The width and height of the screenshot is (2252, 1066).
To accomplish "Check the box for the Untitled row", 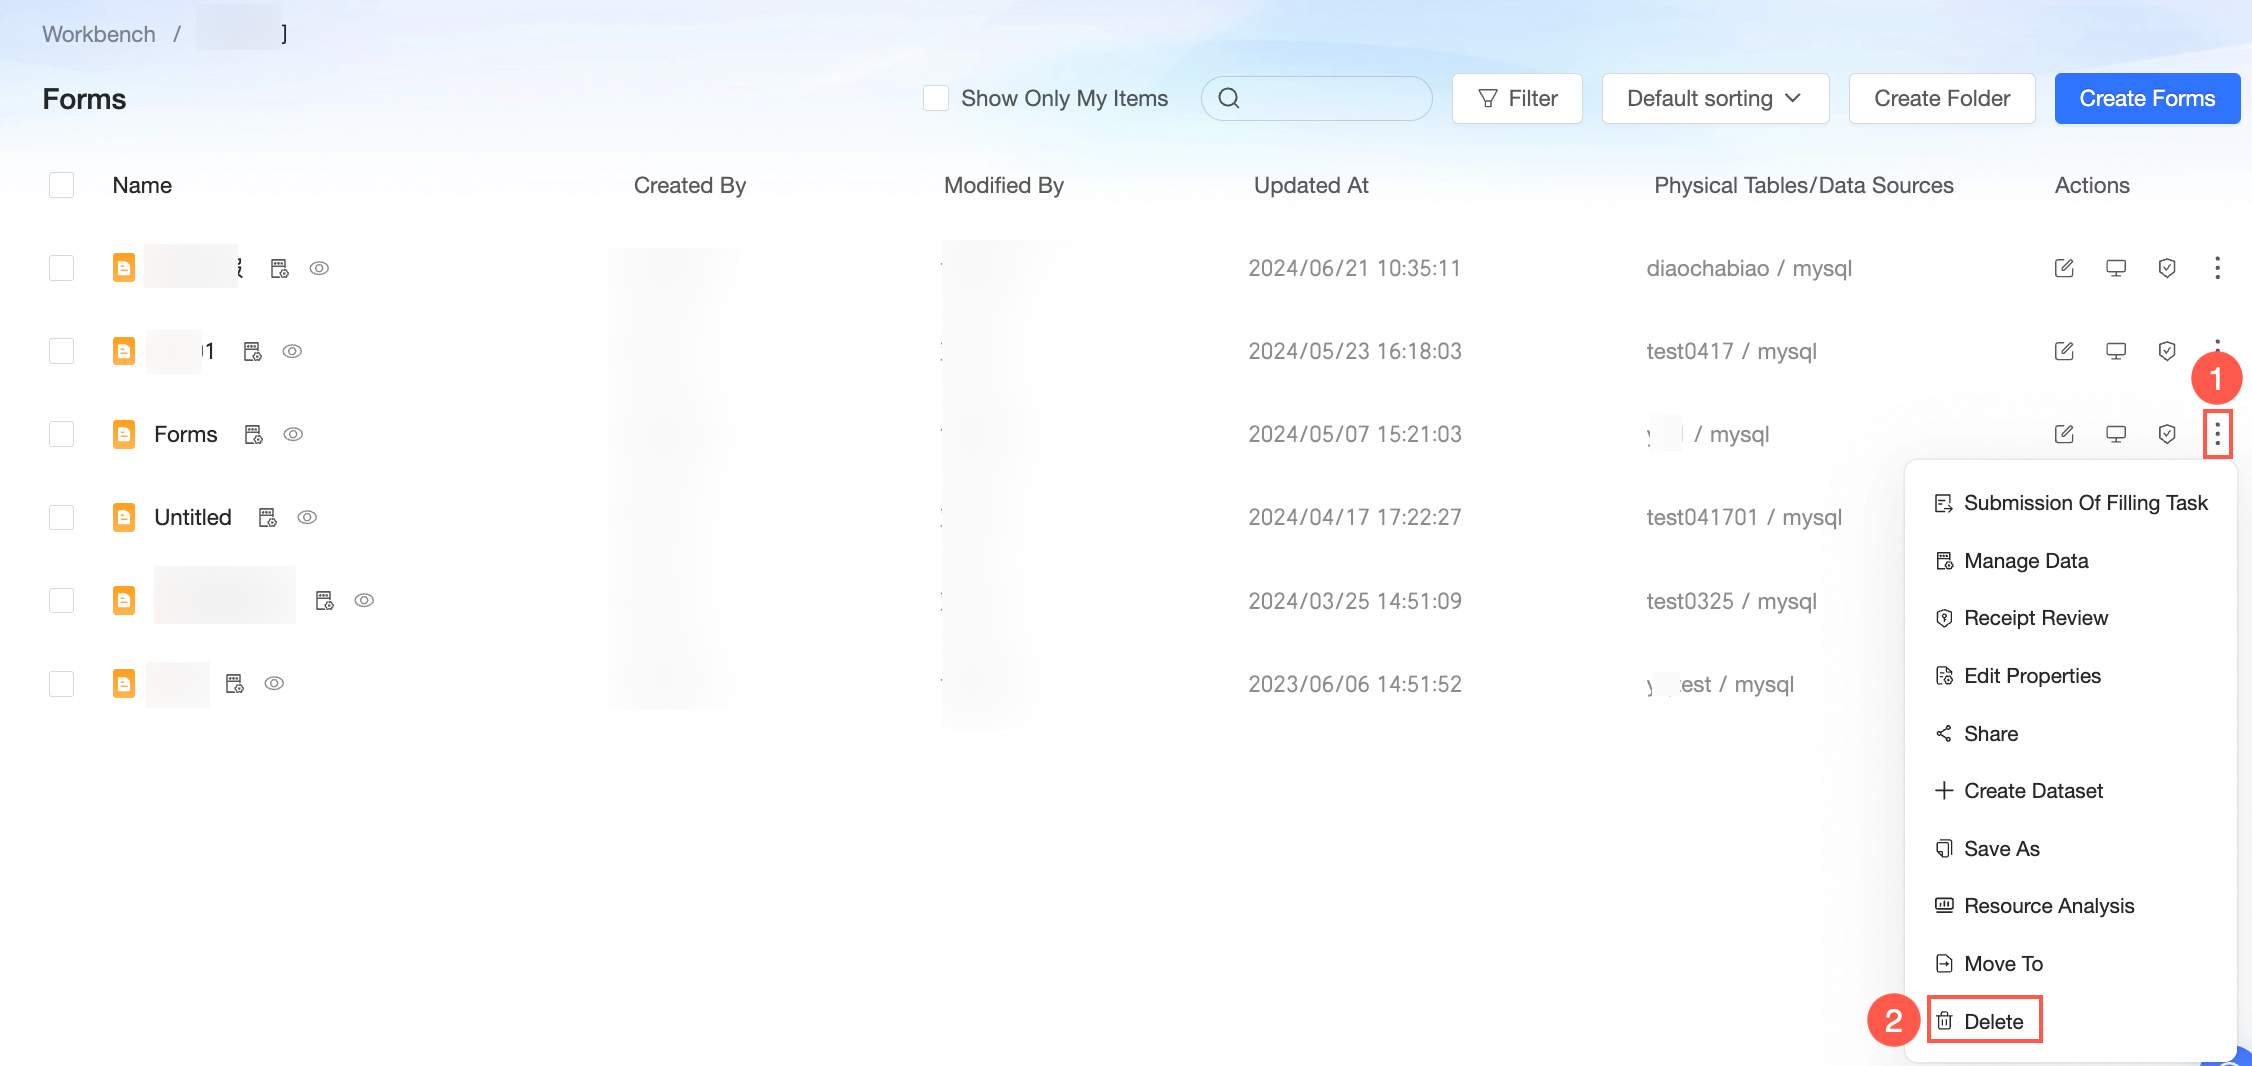I will coord(62,517).
